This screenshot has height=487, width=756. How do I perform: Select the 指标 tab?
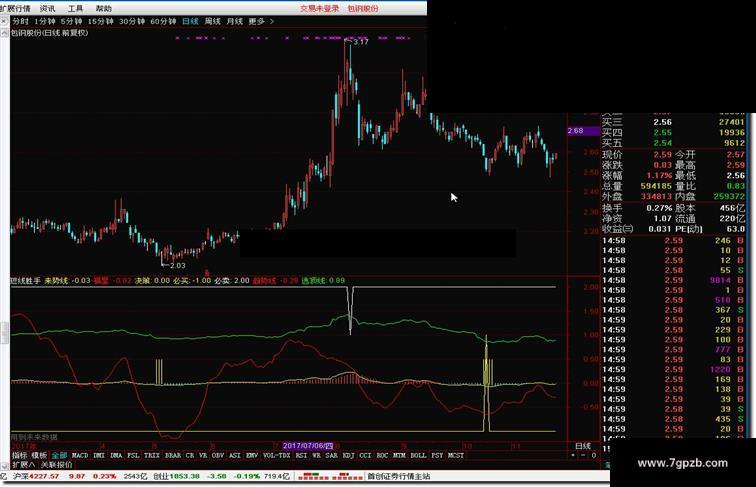[20, 455]
